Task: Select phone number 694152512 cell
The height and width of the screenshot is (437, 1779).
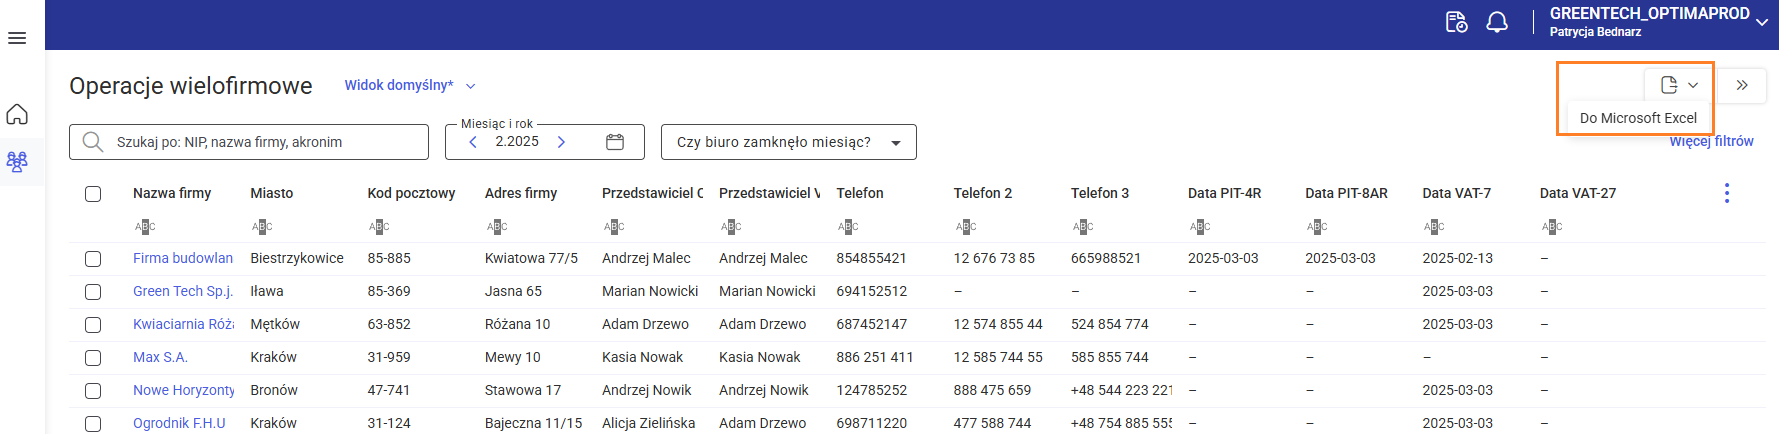Action: 872,291
